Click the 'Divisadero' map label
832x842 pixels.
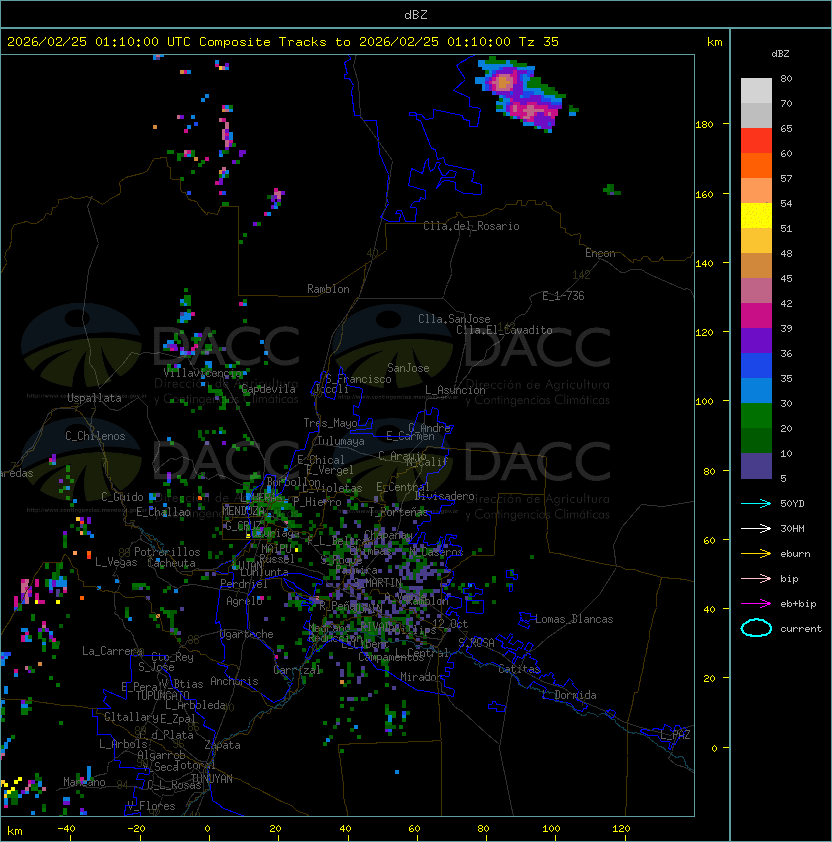444,496
